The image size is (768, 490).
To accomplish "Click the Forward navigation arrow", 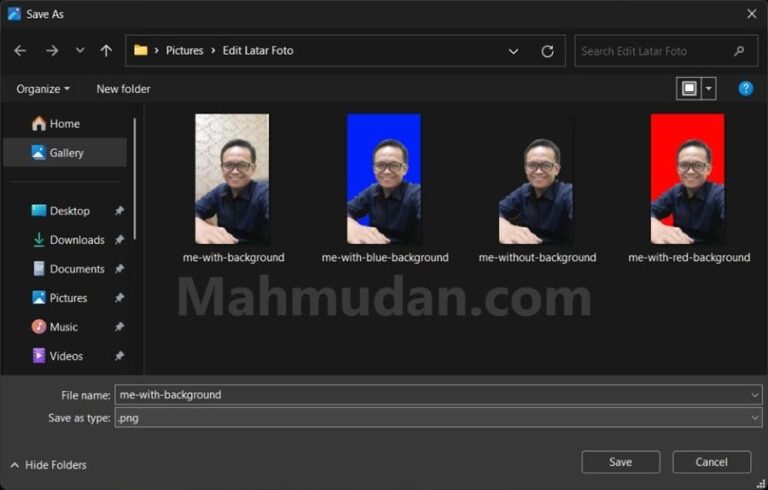I will point(52,51).
